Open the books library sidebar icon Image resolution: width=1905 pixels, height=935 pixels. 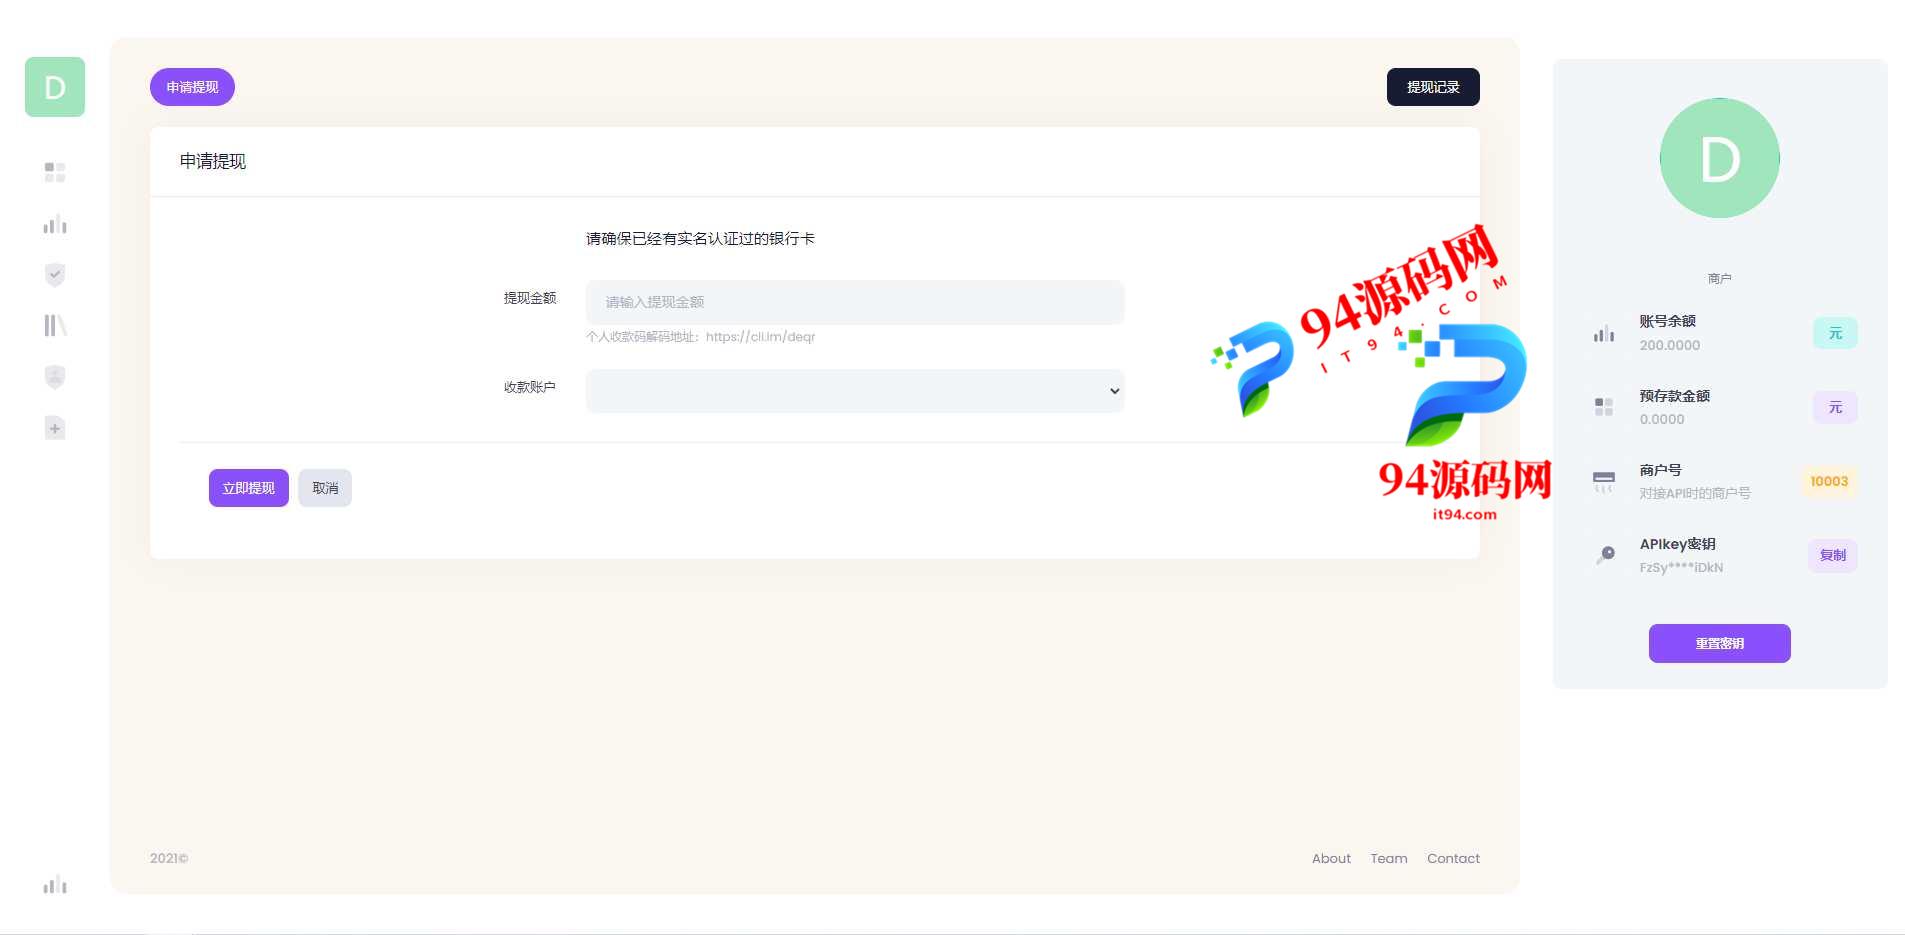point(55,325)
